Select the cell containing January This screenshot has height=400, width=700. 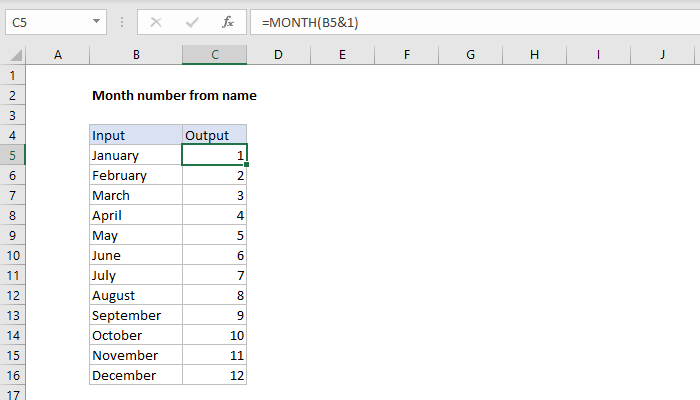point(135,155)
